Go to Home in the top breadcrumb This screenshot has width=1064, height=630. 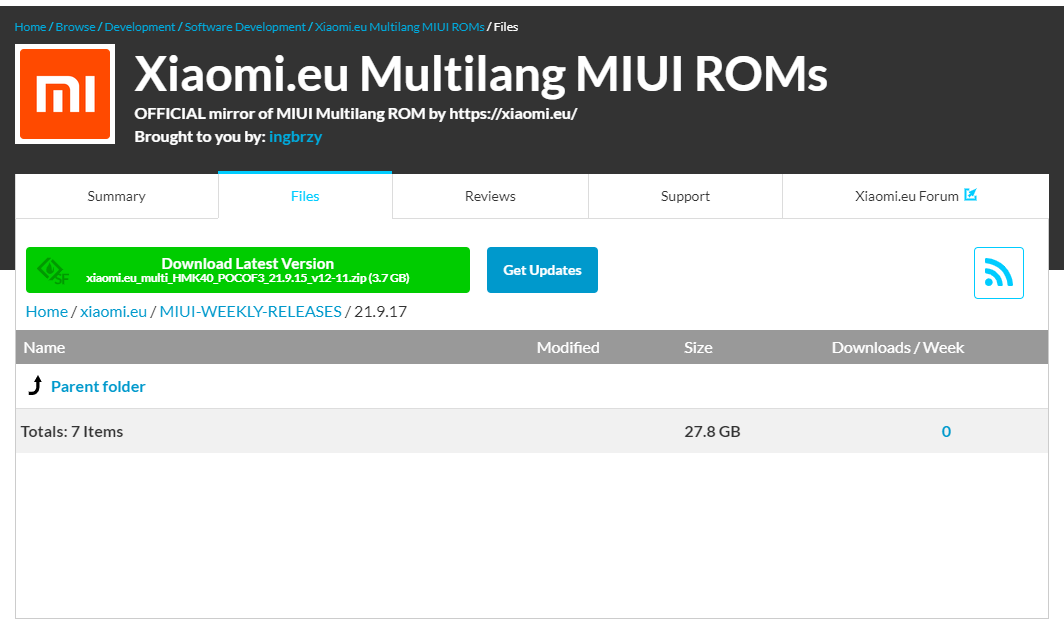click(x=31, y=26)
